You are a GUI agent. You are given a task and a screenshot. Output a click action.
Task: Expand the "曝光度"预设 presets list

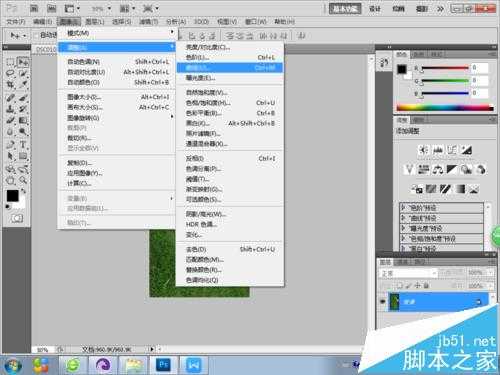pos(403,228)
